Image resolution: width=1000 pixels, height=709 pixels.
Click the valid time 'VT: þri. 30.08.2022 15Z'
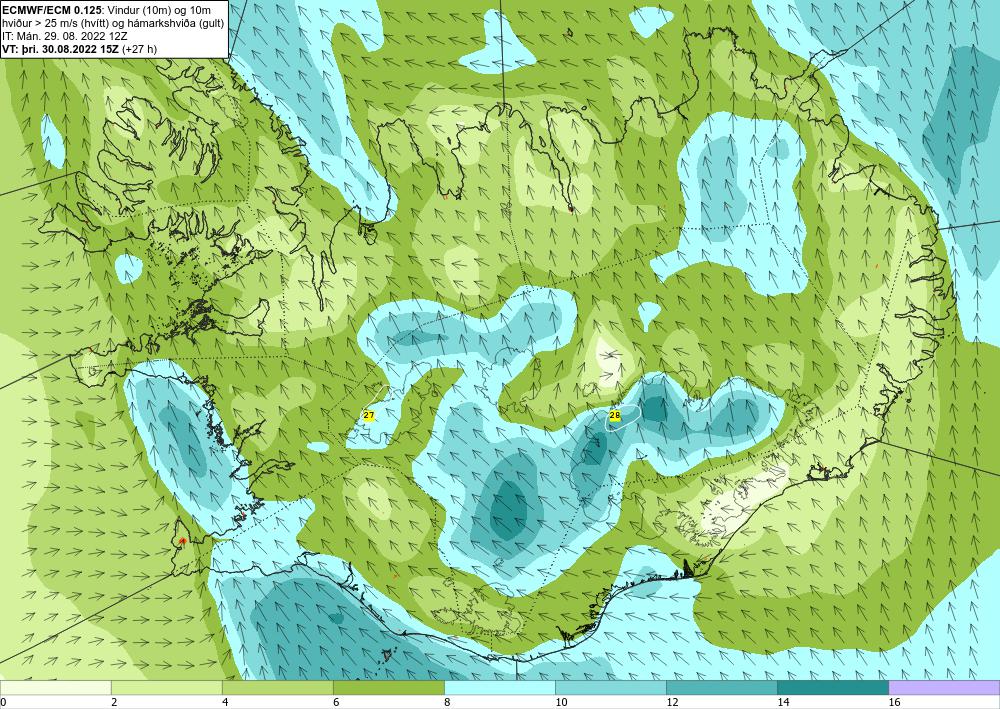pyautogui.click(x=62, y=48)
